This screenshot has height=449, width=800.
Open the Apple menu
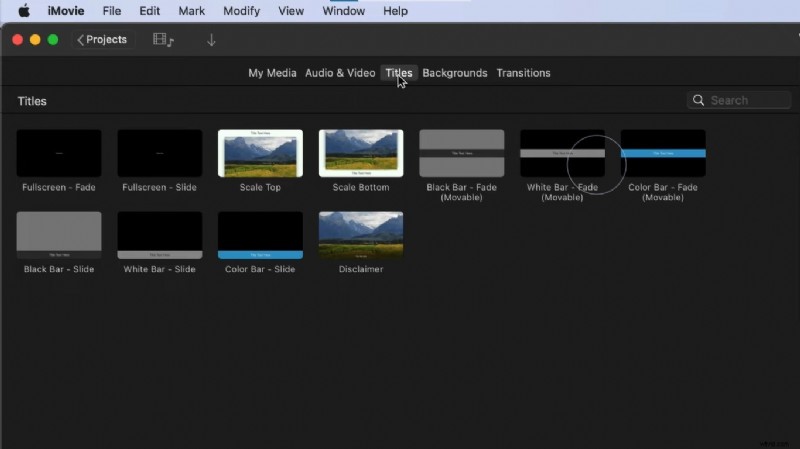point(24,11)
